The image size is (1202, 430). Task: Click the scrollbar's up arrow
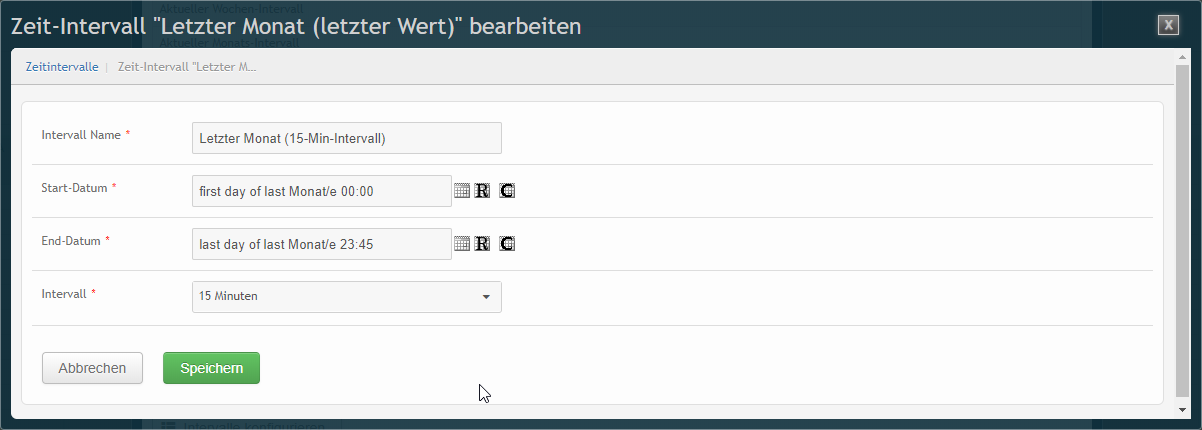pyautogui.click(x=1182, y=56)
